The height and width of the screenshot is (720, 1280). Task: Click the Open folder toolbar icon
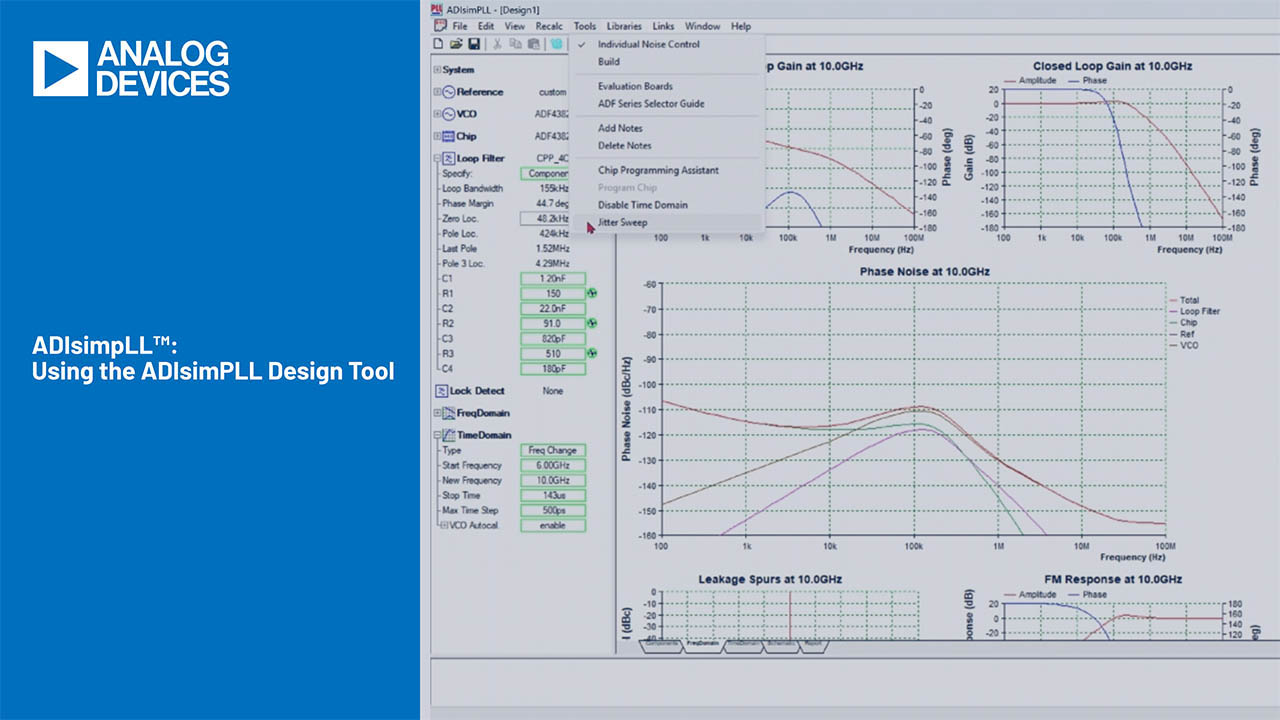pyautogui.click(x=456, y=44)
